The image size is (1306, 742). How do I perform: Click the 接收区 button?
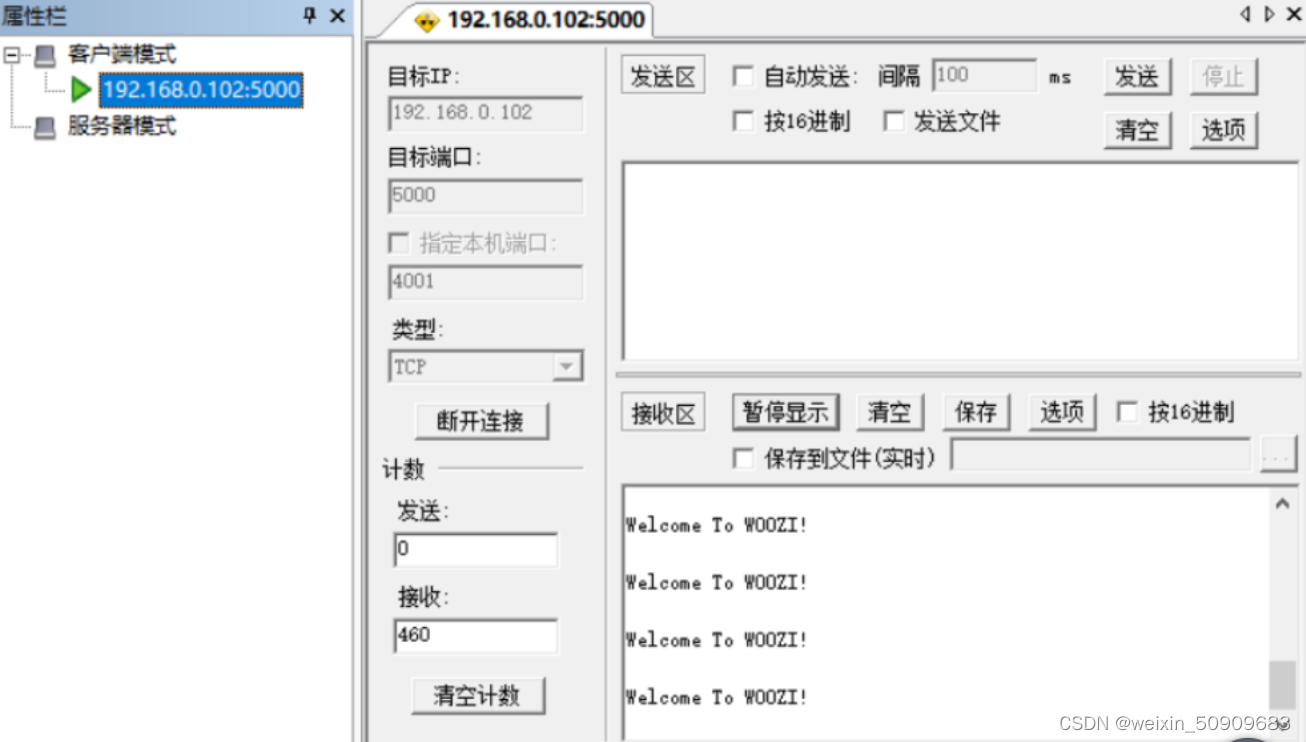coord(664,413)
